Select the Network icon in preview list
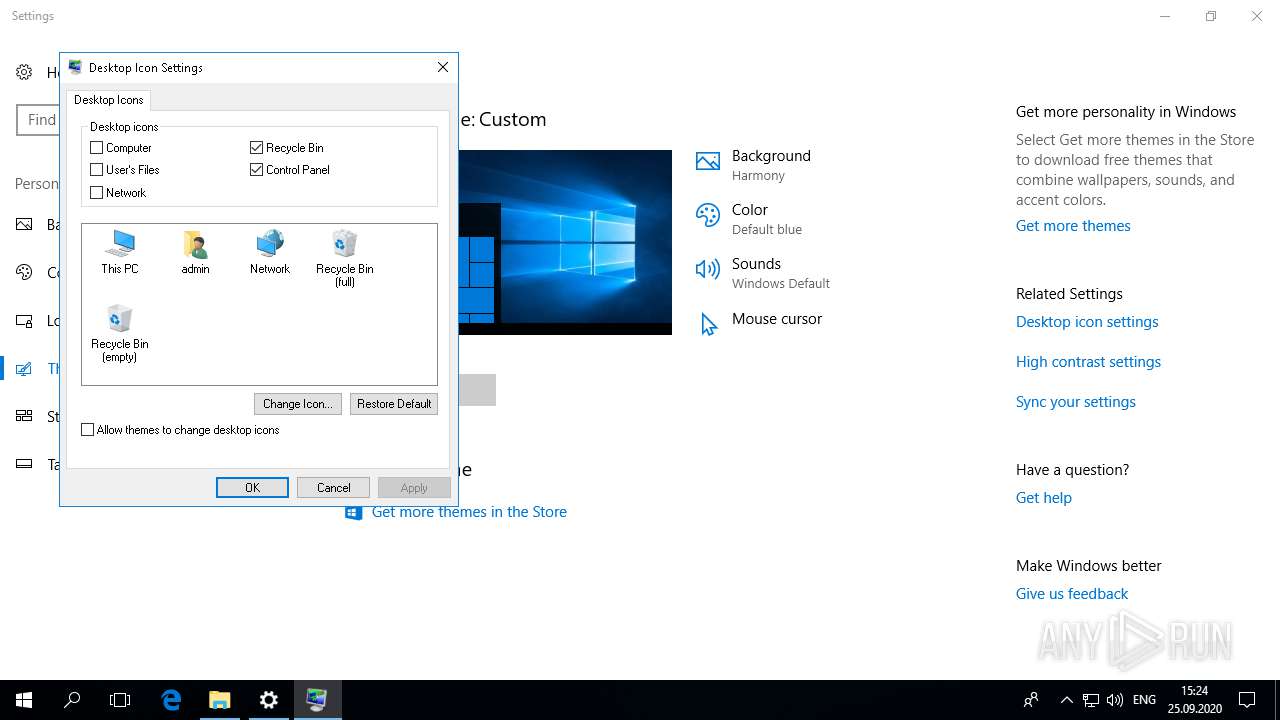The width and height of the screenshot is (1280, 720). click(270, 251)
